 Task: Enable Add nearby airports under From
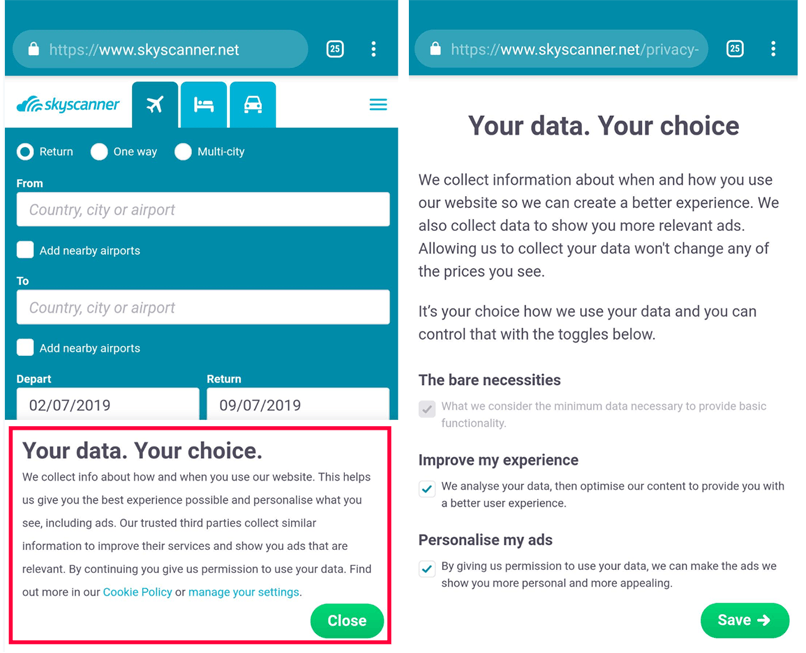pyautogui.click(x=26, y=250)
